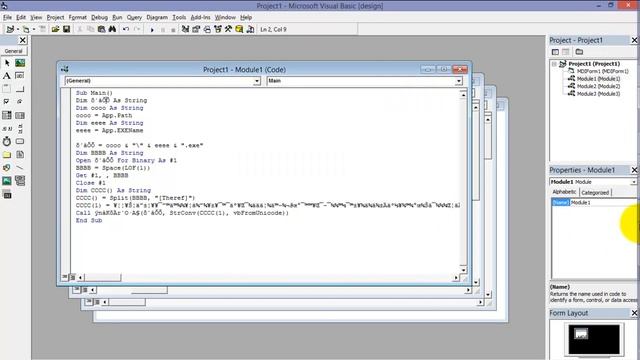Viewport: 640px width, 360px height.
Task: Open the Debug menu
Action: coord(99,17)
